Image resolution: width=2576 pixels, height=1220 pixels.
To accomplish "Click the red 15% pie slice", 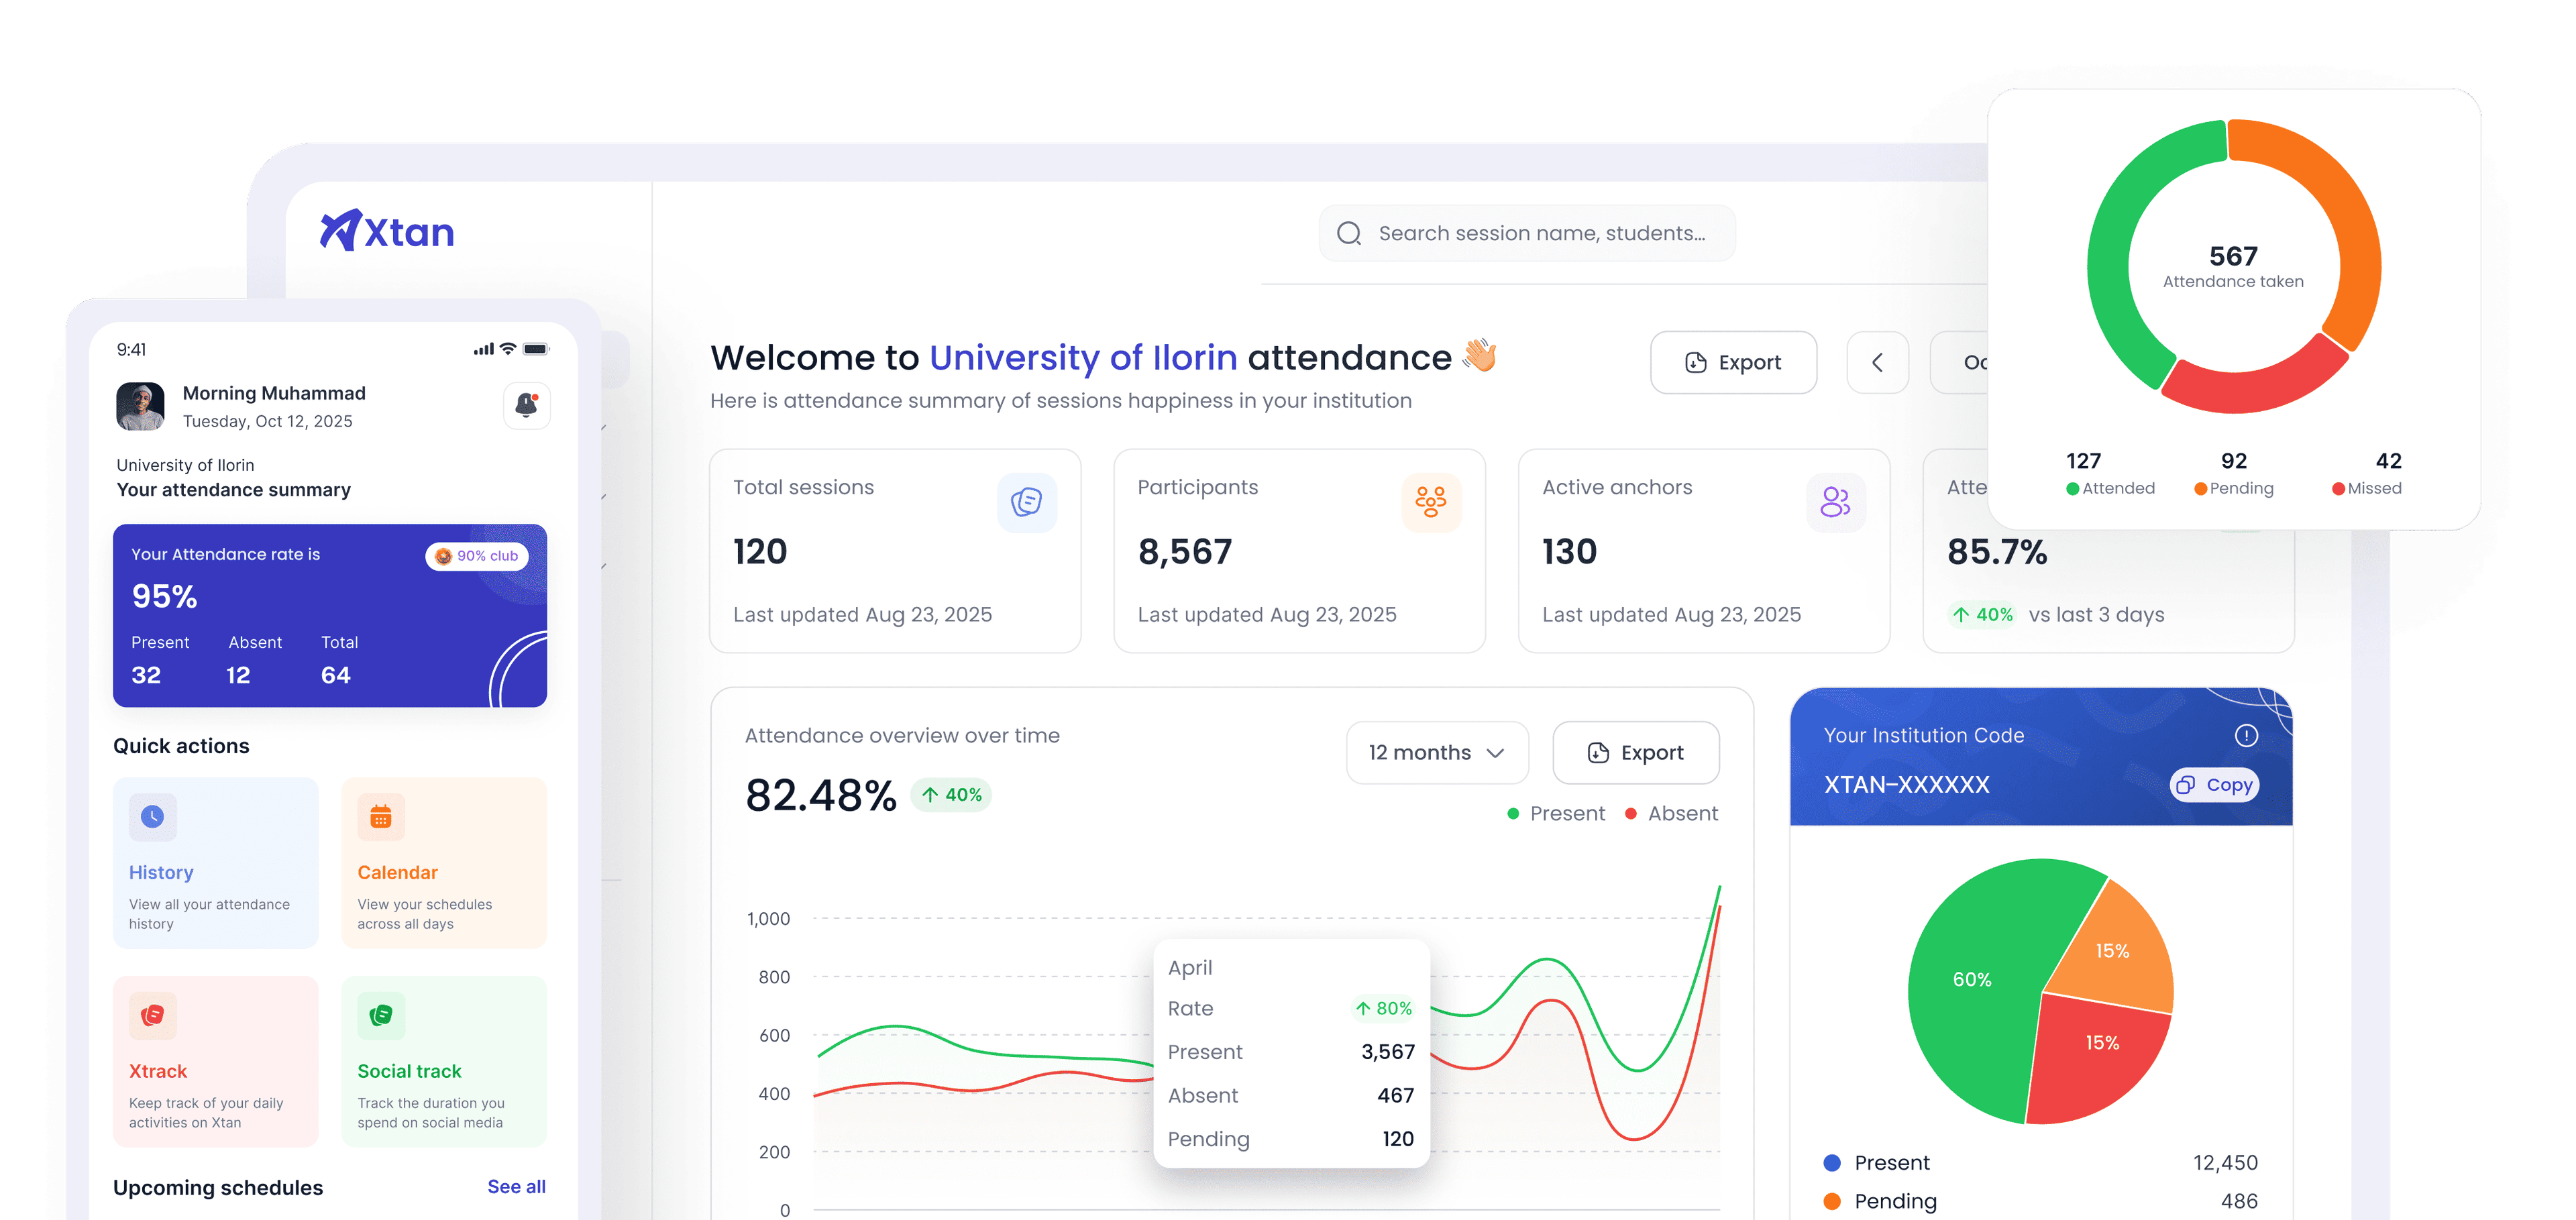I will [2101, 1043].
